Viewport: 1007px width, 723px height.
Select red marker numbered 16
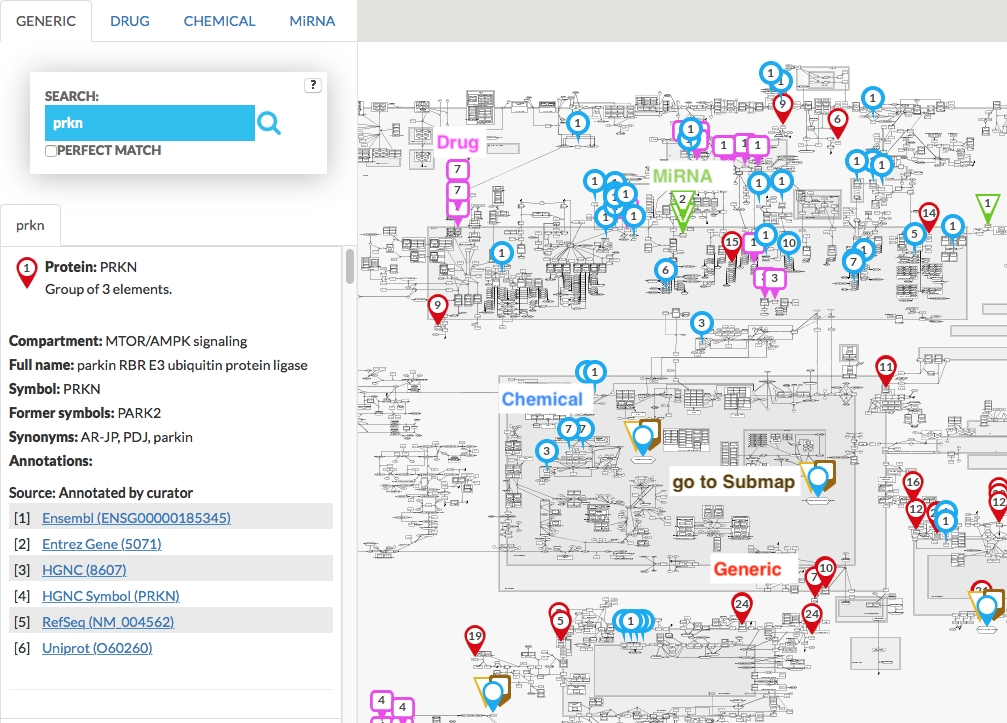click(x=912, y=483)
